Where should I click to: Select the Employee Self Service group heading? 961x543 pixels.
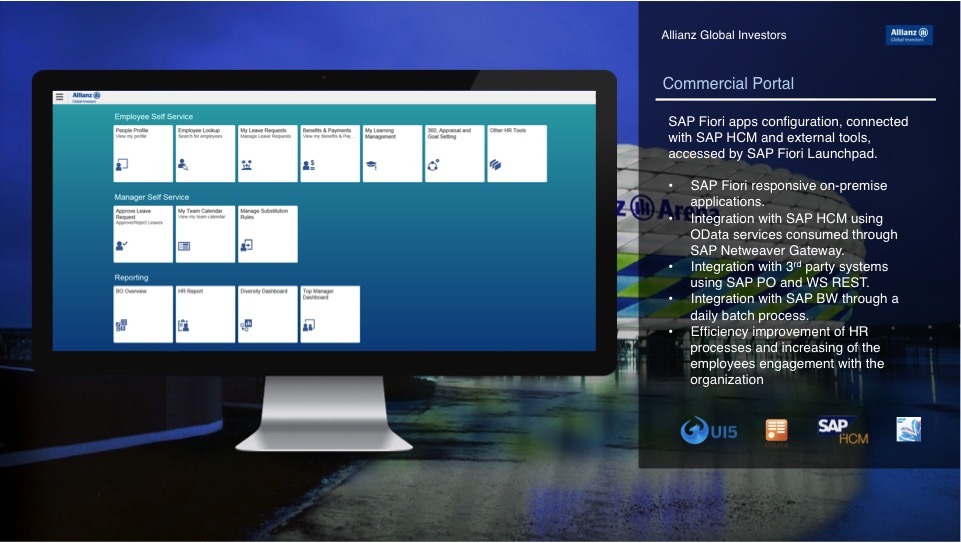pyautogui.click(x=153, y=116)
